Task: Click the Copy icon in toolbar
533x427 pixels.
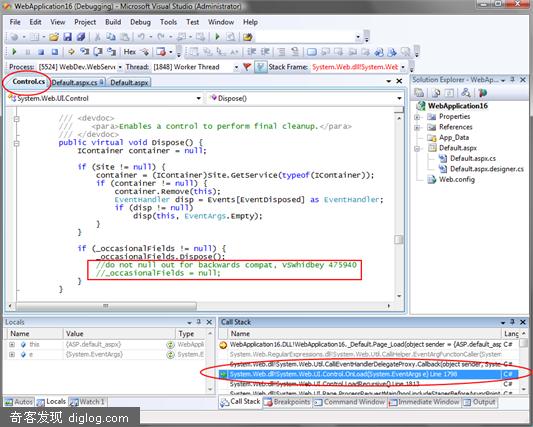Action: [111, 37]
